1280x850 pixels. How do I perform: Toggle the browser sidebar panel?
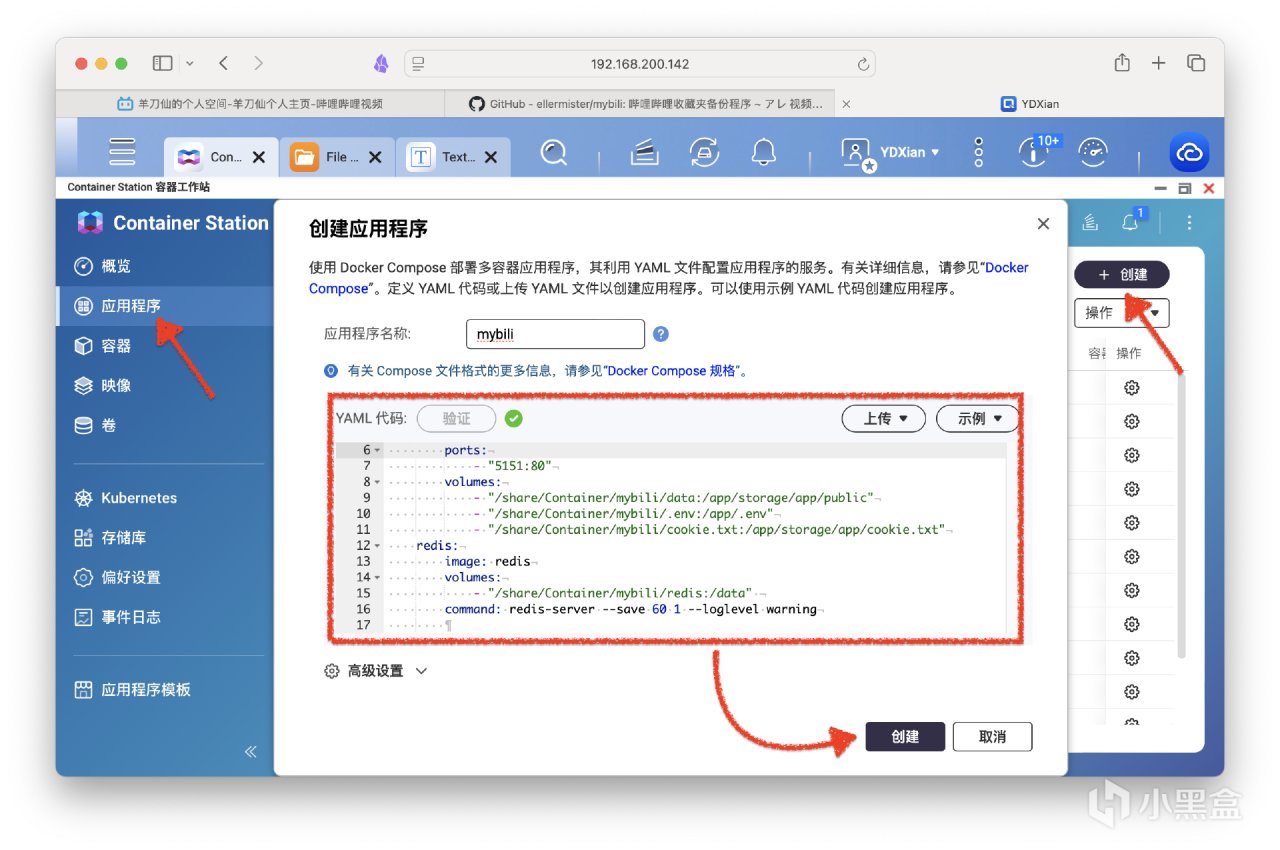tap(162, 63)
